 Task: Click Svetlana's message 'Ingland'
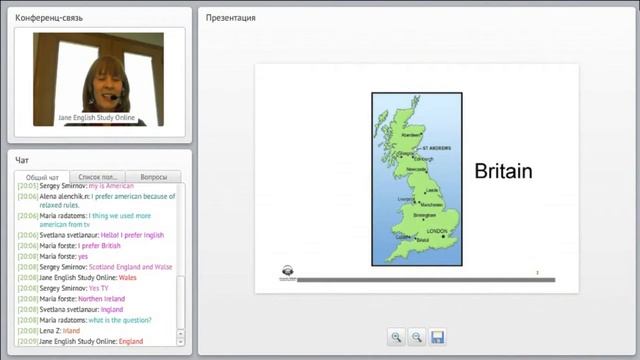112,309
